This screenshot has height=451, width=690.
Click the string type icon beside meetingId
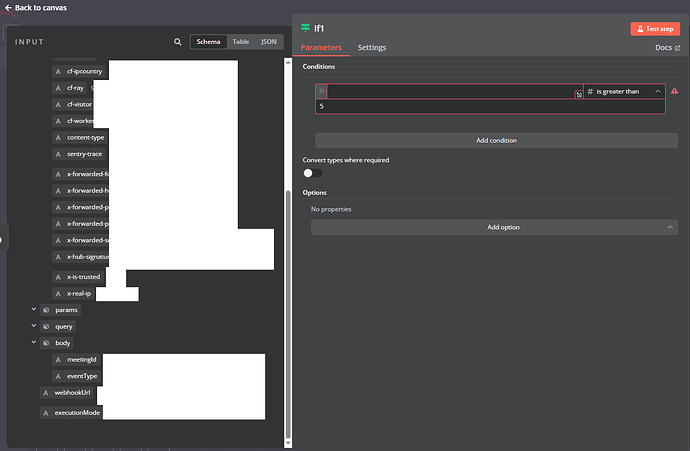click(x=58, y=360)
